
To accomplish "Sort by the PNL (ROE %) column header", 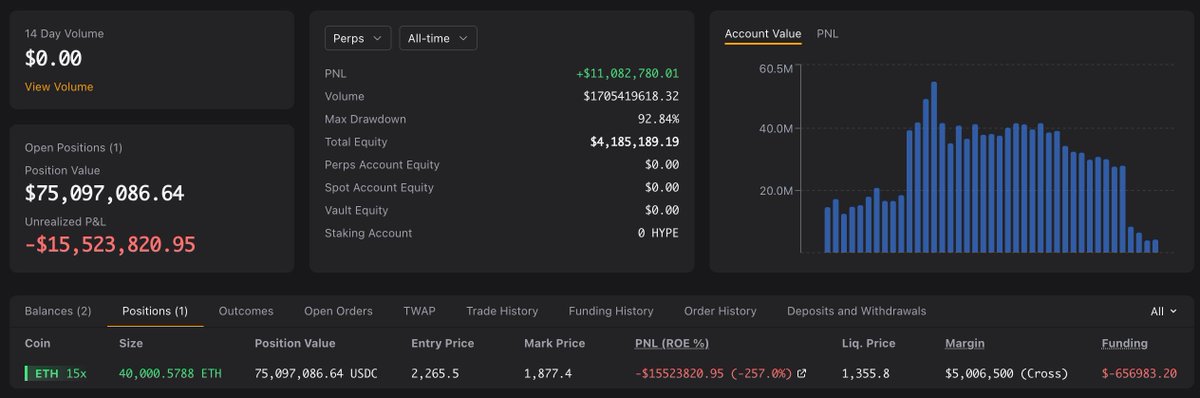I will (x=672, y=343).
